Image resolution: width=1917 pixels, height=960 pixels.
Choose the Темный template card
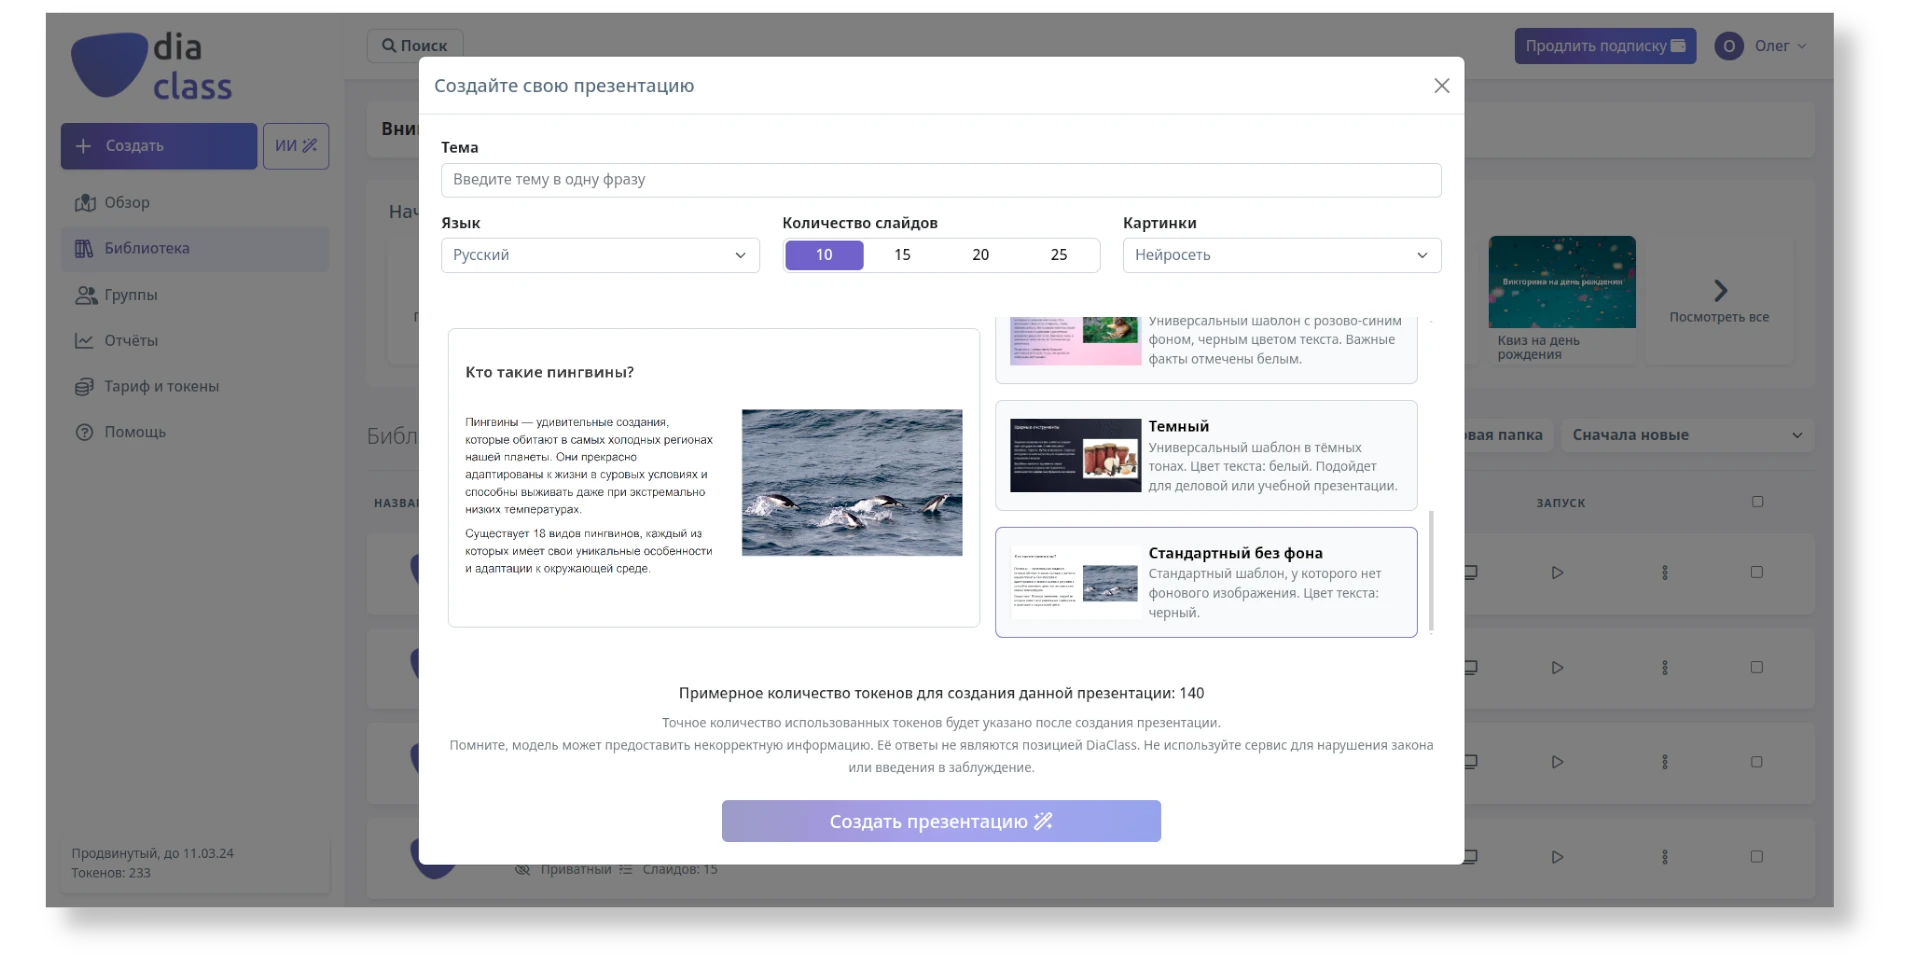pos(1205,456)
